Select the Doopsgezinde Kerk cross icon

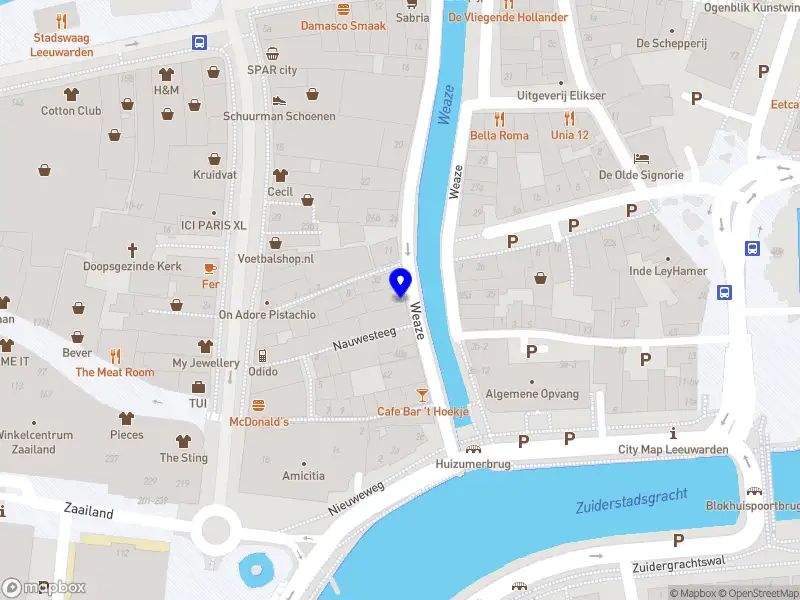132,250
